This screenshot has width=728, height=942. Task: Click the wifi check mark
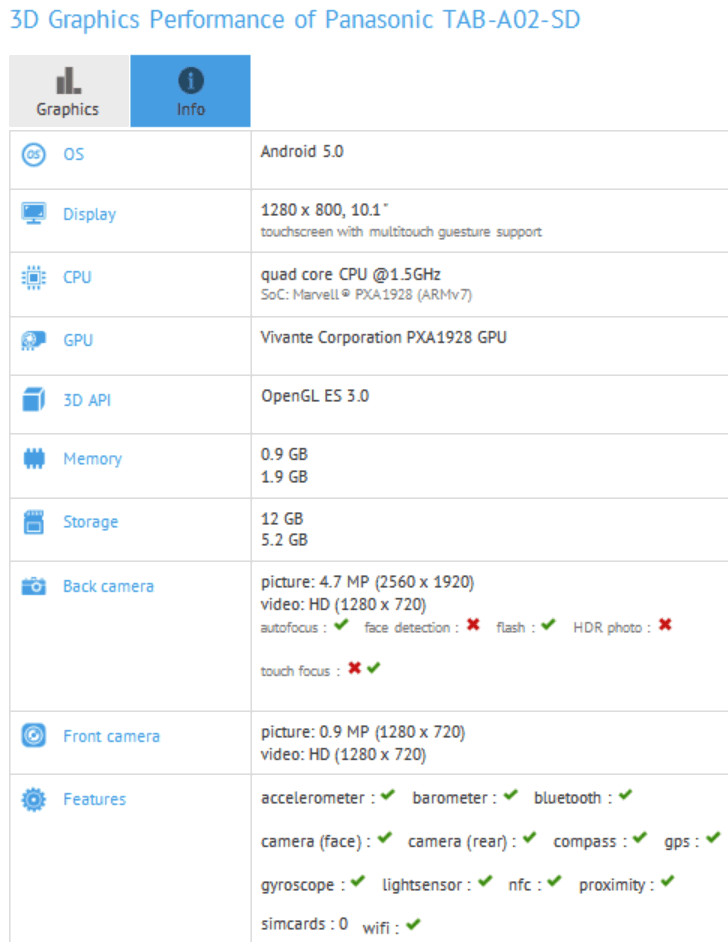(x=413, y=924)
